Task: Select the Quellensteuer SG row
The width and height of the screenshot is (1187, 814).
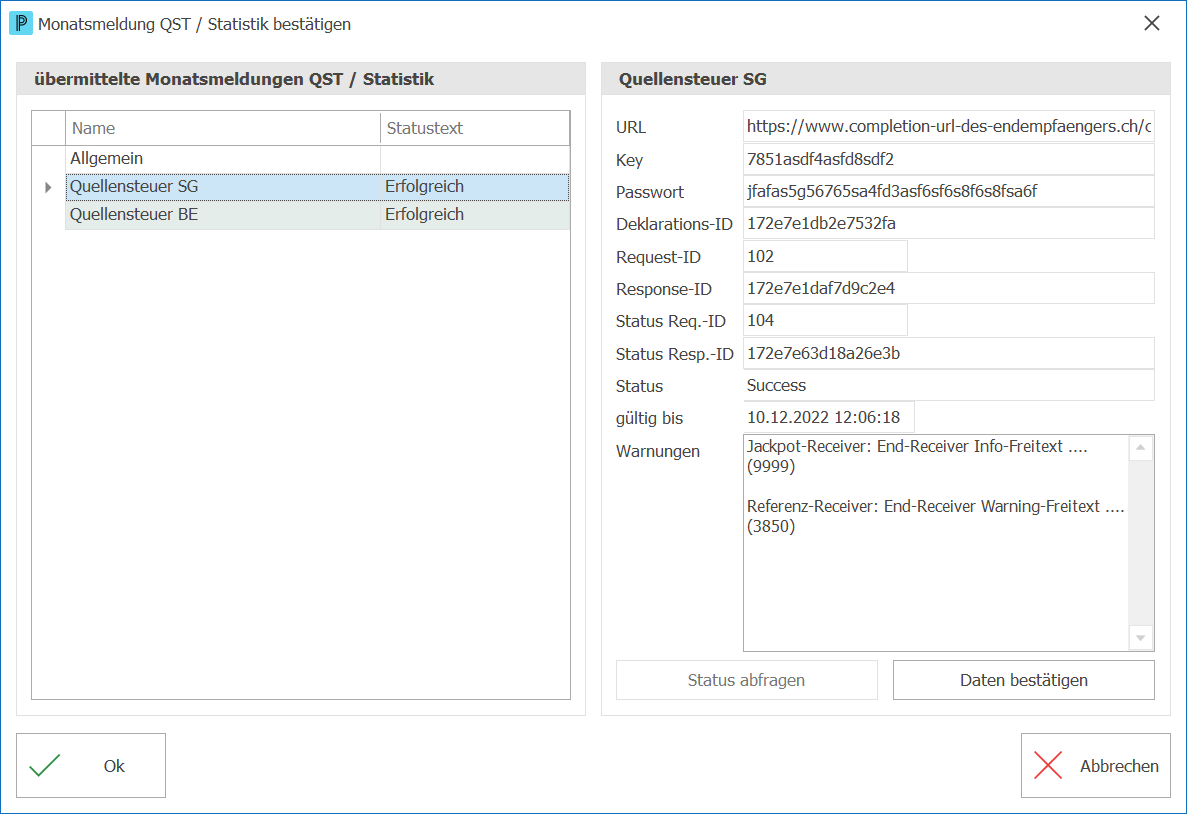Action: pos(318,187)
